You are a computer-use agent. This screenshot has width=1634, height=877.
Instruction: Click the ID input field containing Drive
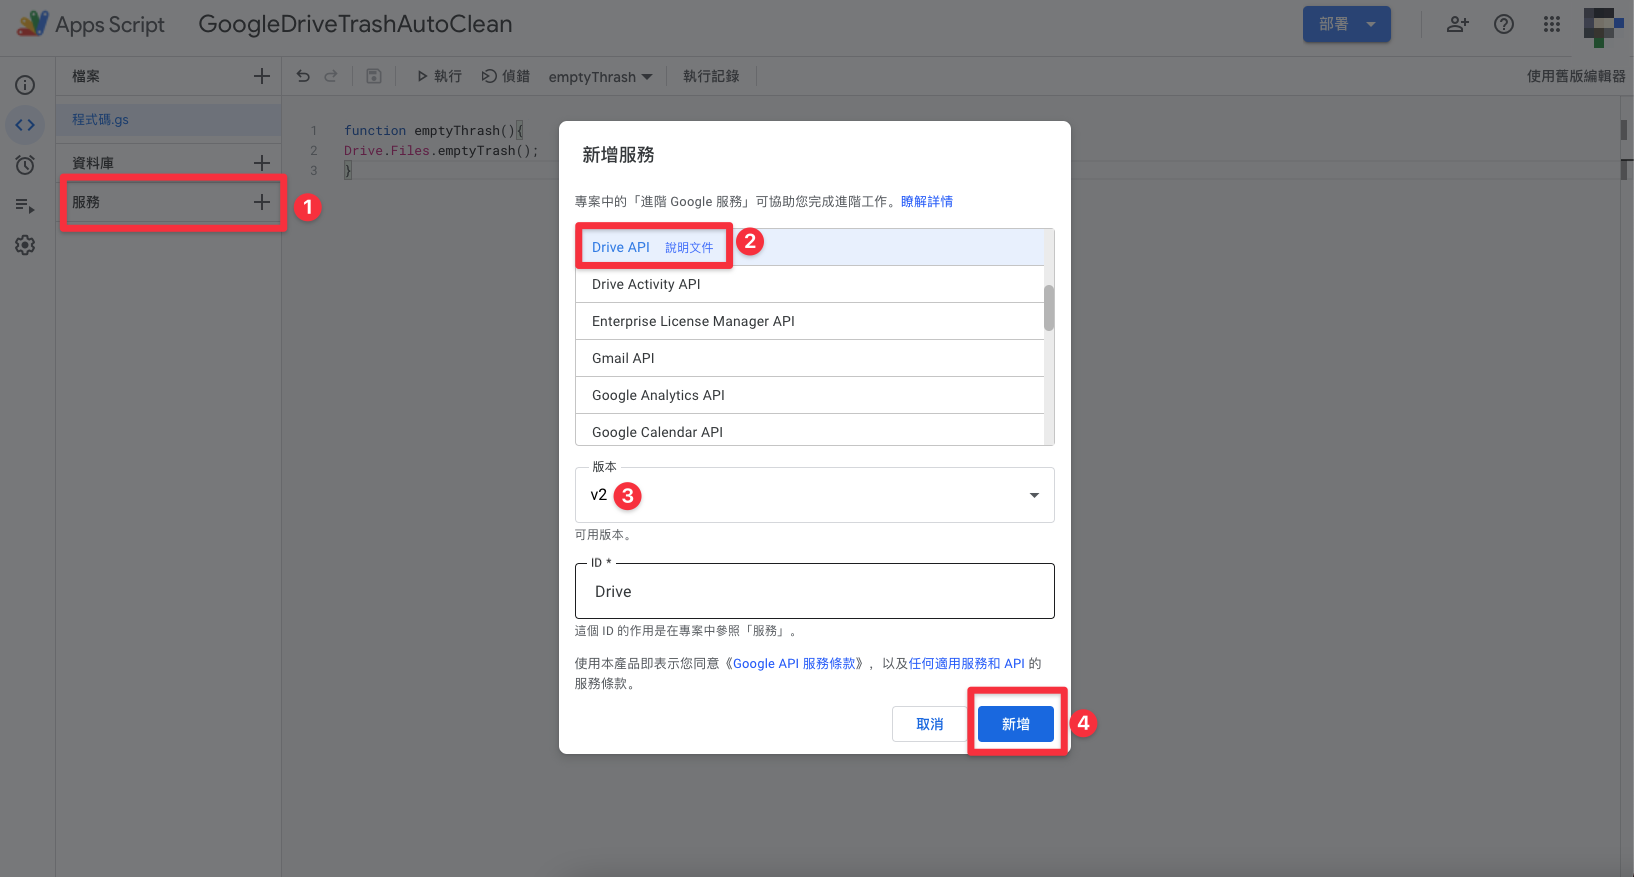(x=815, y=591)
